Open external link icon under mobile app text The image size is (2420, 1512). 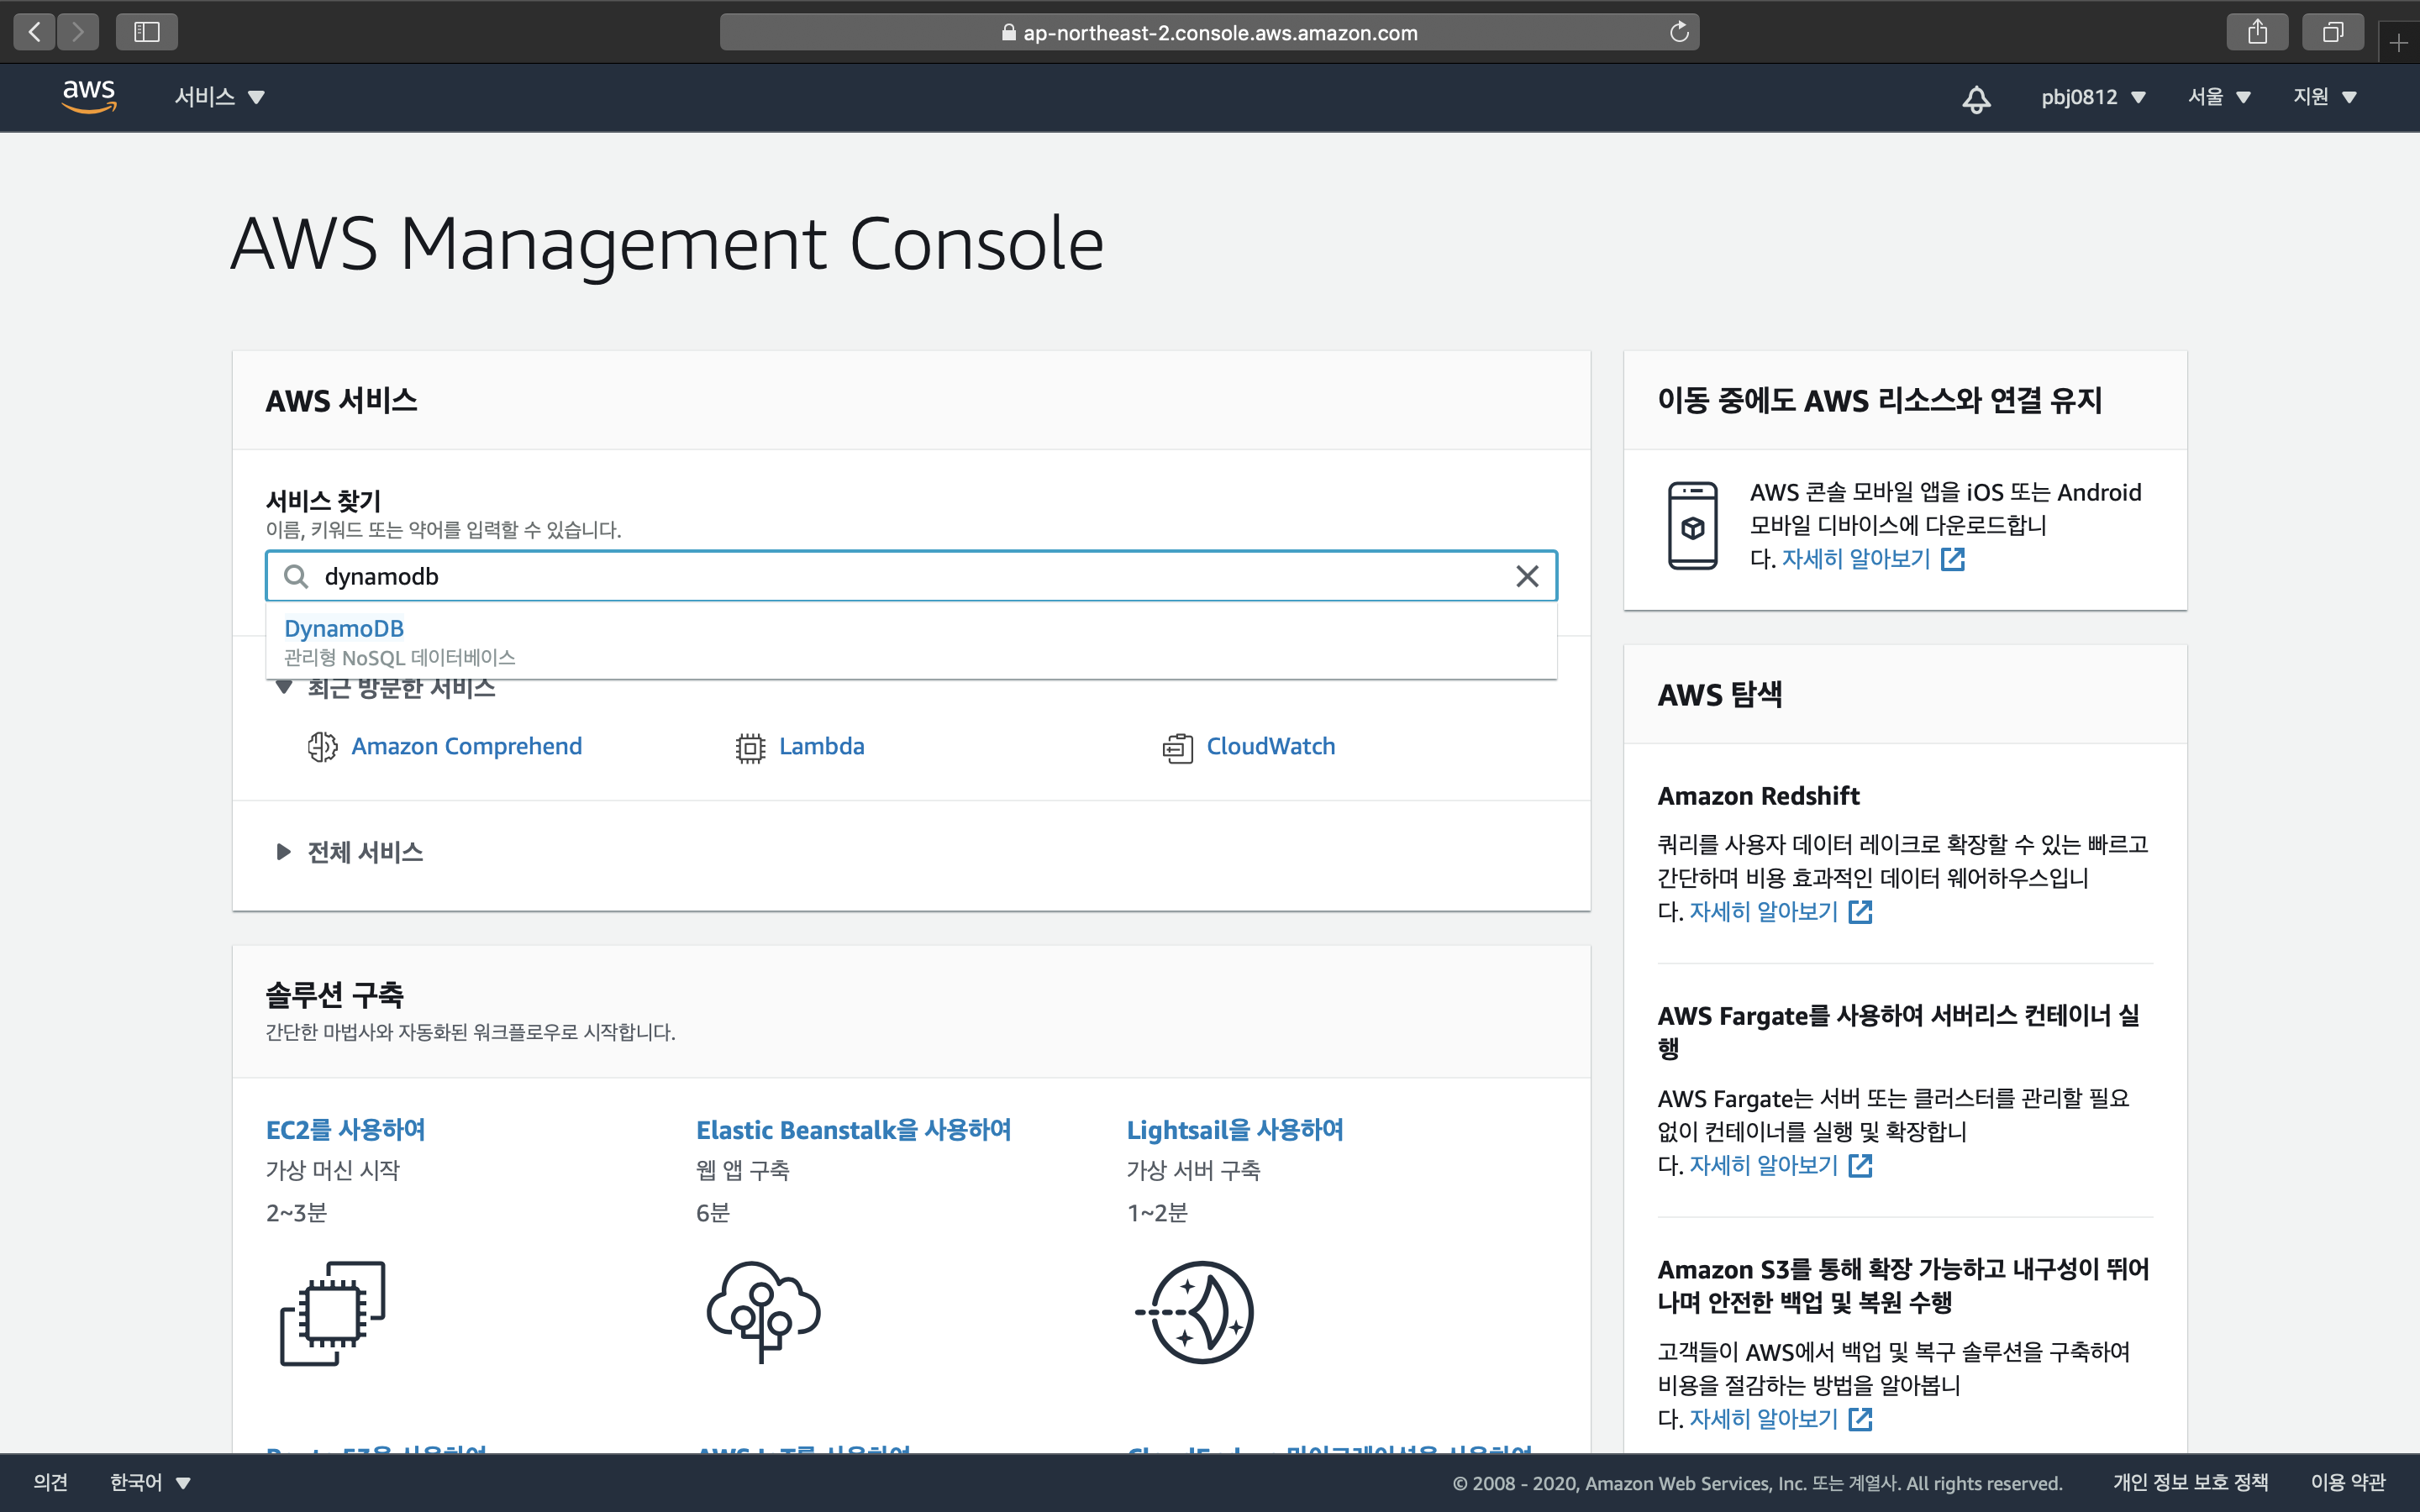[1953, 559]
